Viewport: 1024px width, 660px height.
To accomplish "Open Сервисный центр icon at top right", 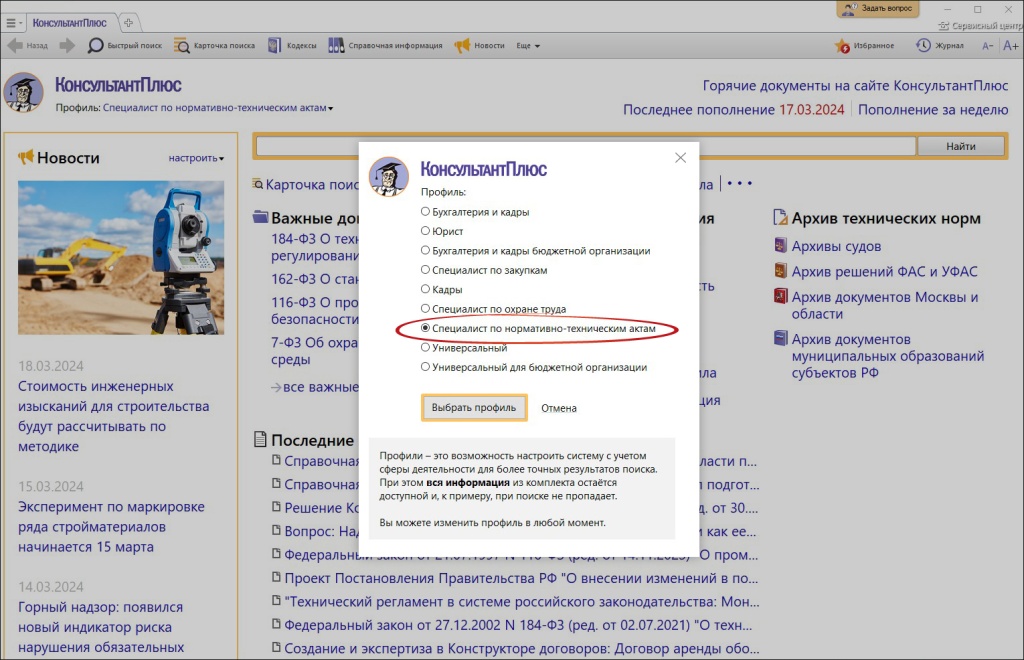I will point(943,26).
